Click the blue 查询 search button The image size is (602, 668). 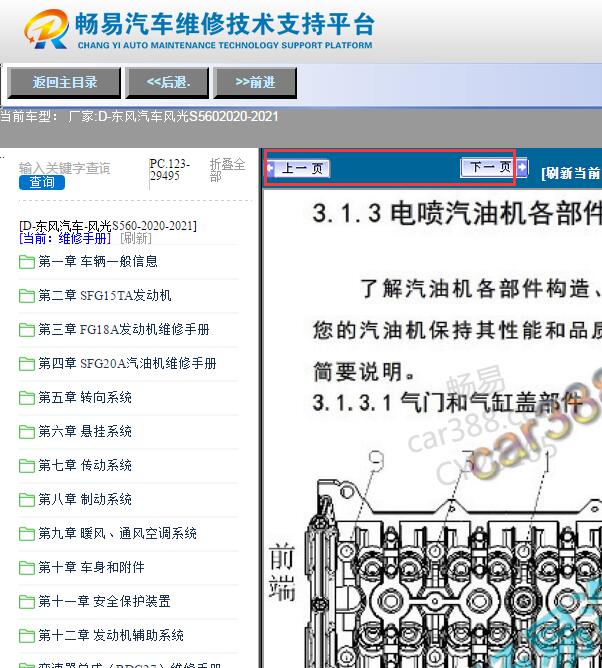(x=42, y=182)
